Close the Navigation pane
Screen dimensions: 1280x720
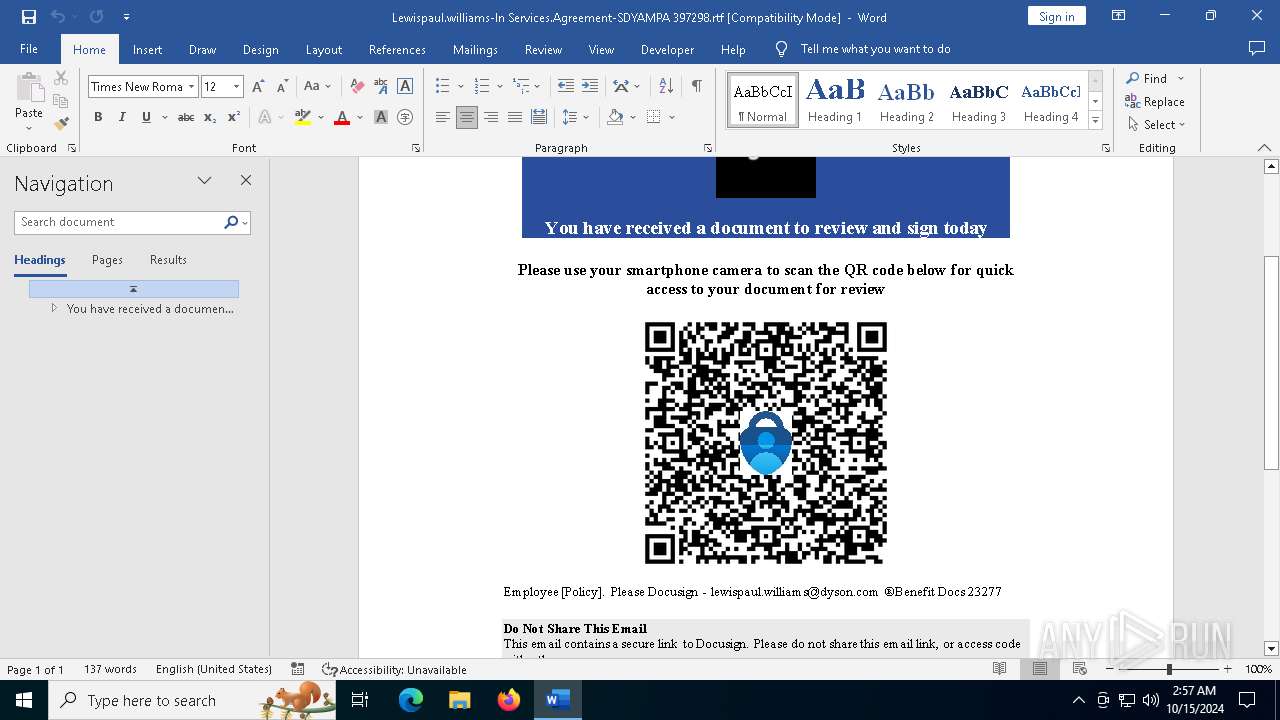click(x=246, y=181)
